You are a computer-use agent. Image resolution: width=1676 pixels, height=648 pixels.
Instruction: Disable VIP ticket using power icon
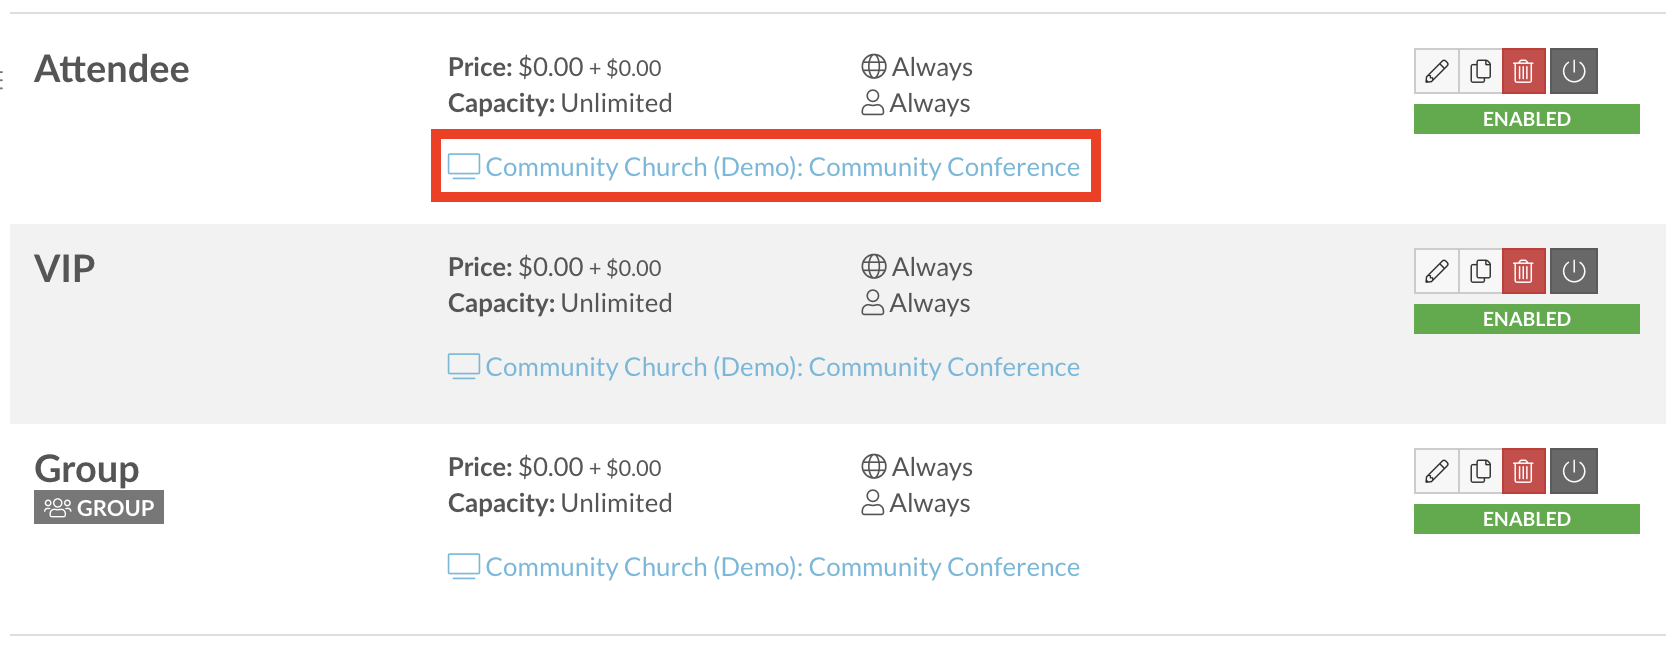pyautogui.click(x=1574, y=271)
